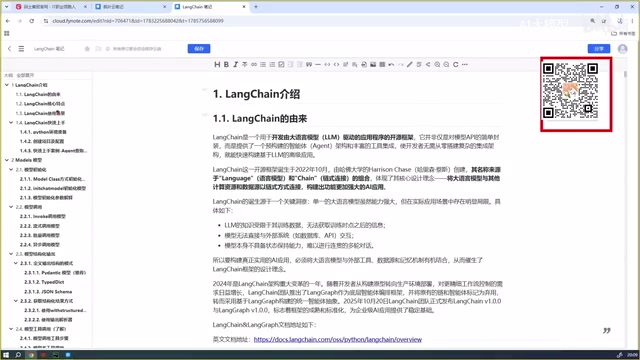Open a new browser tab
This screenshot has height=360, width=640.
click(x=256, y=7)
